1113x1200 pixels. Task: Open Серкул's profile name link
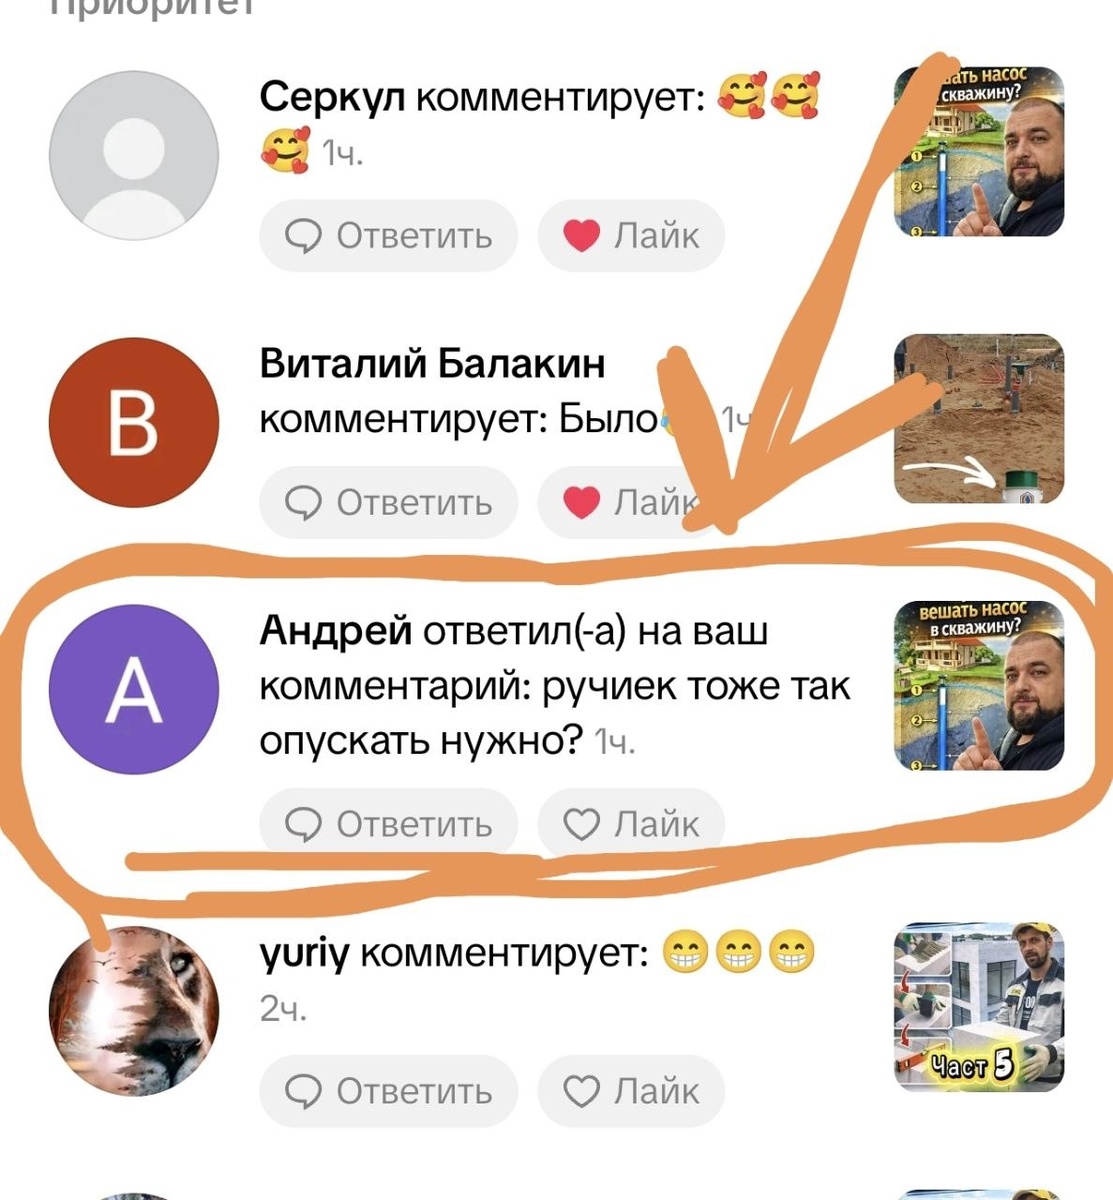[x=332, y=98]
